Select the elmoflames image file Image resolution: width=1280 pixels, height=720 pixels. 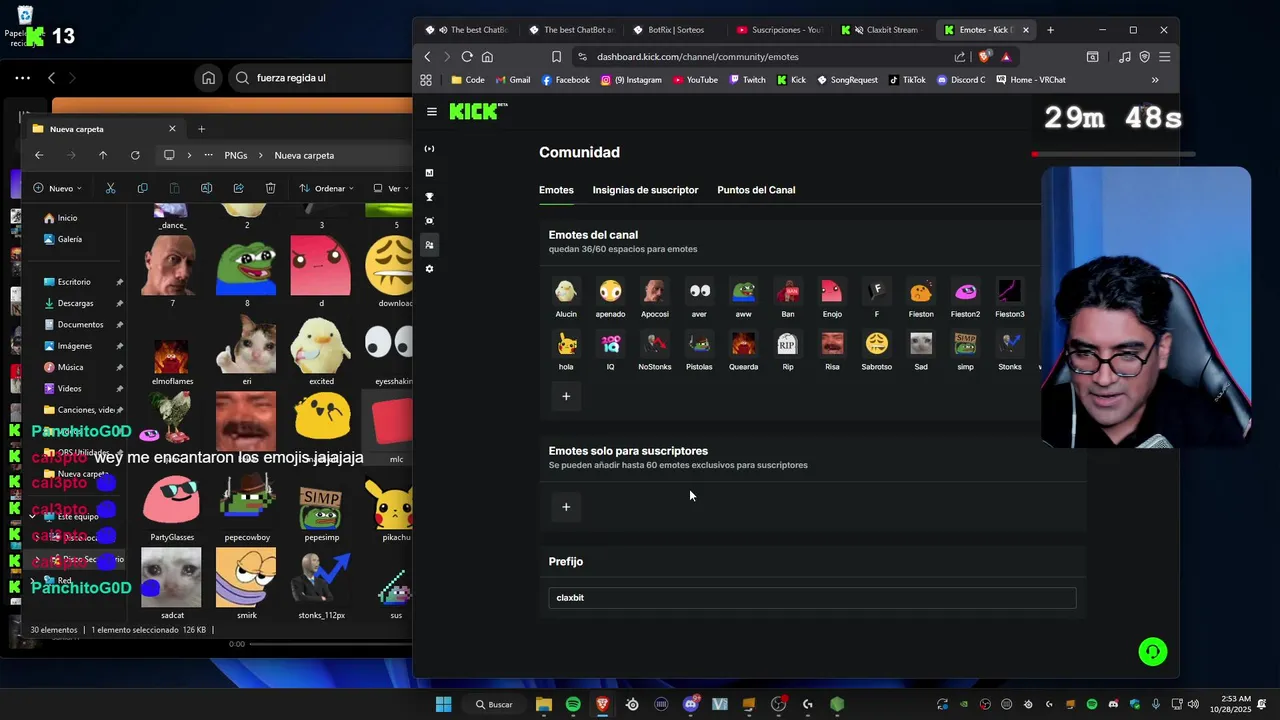click(172, 360)
